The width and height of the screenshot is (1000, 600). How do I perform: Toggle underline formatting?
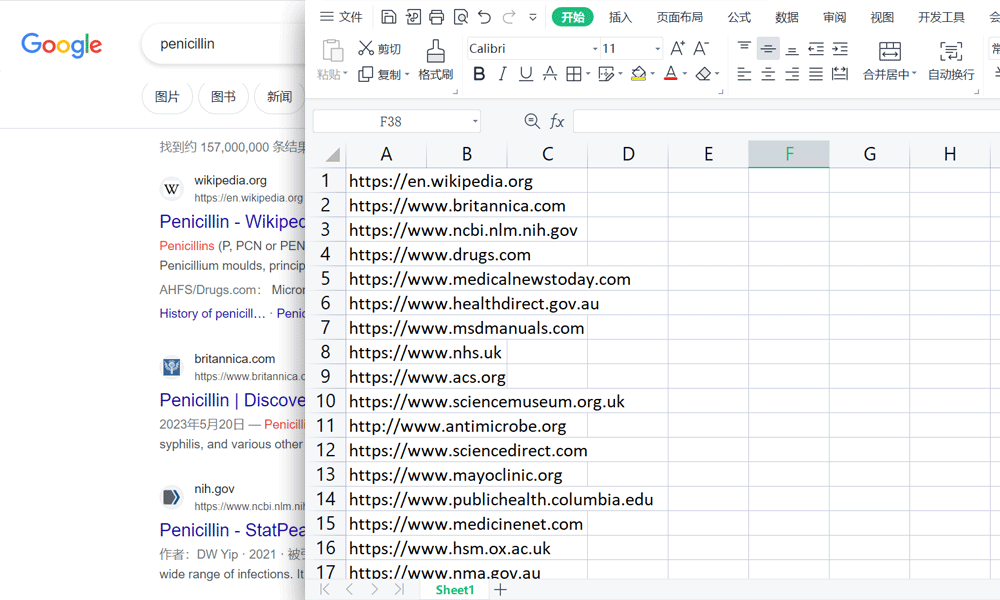point(526,74)
